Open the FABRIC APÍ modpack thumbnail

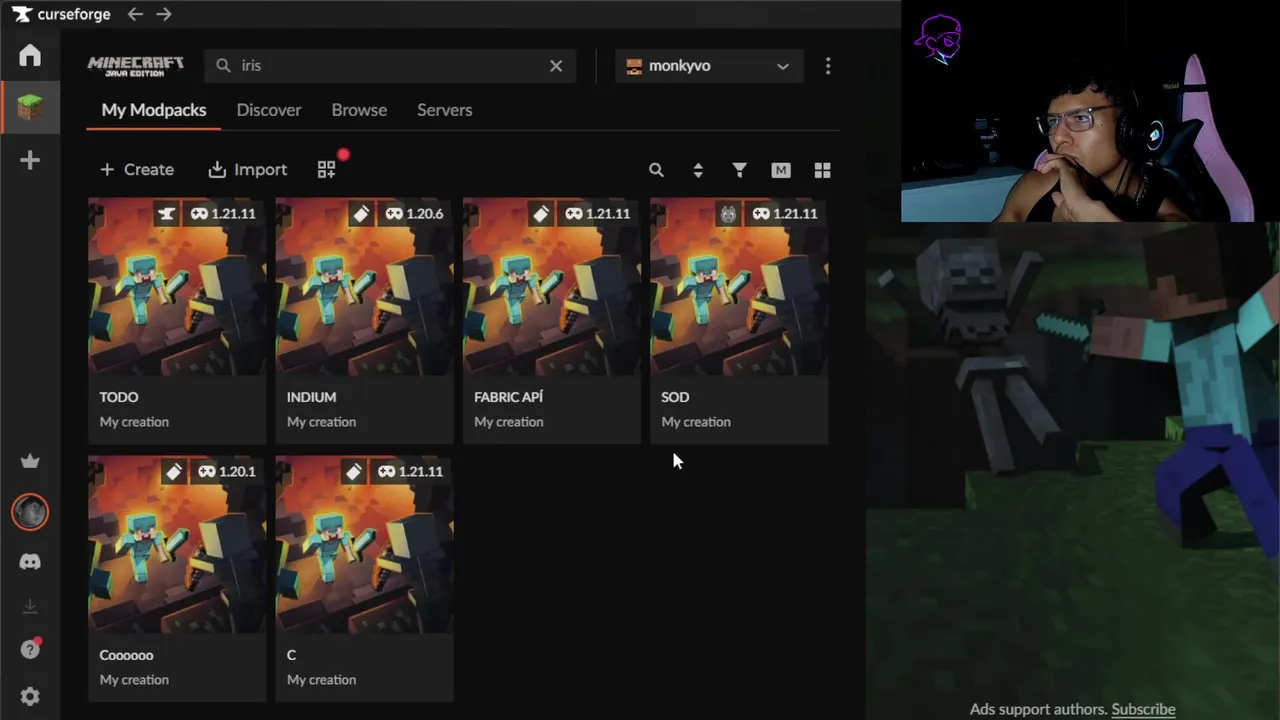pyautogui.click(x=551, y=287)
